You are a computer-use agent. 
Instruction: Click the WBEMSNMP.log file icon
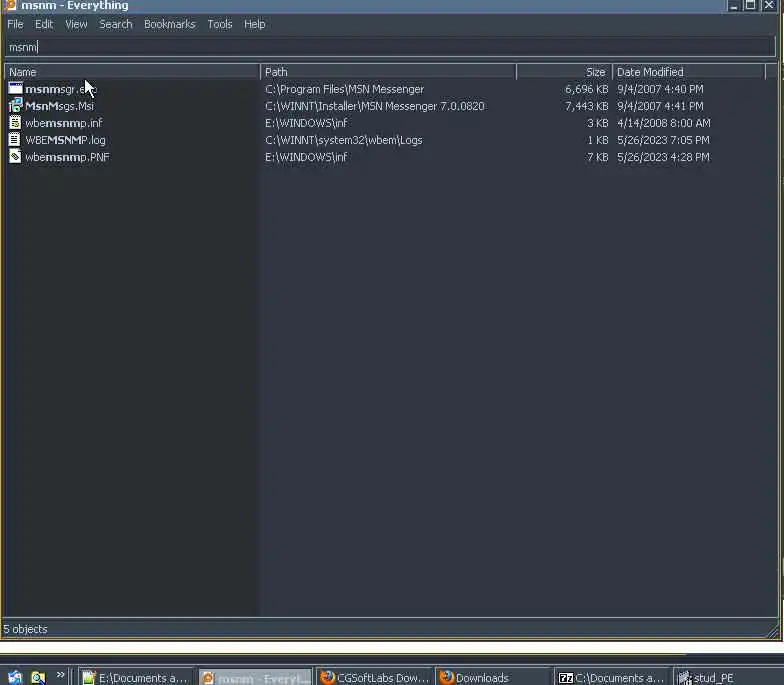tap(15, 140)
